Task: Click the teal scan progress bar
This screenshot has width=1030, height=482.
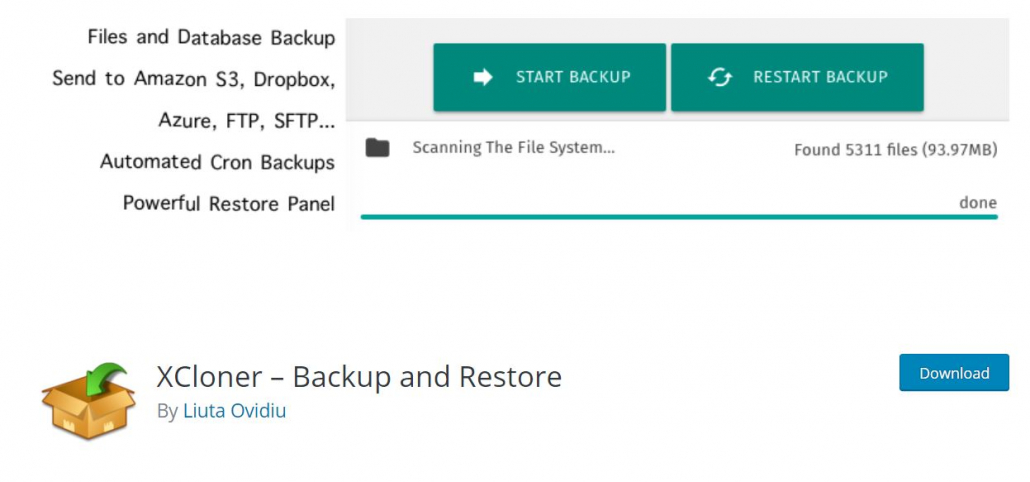Action: 678,216
